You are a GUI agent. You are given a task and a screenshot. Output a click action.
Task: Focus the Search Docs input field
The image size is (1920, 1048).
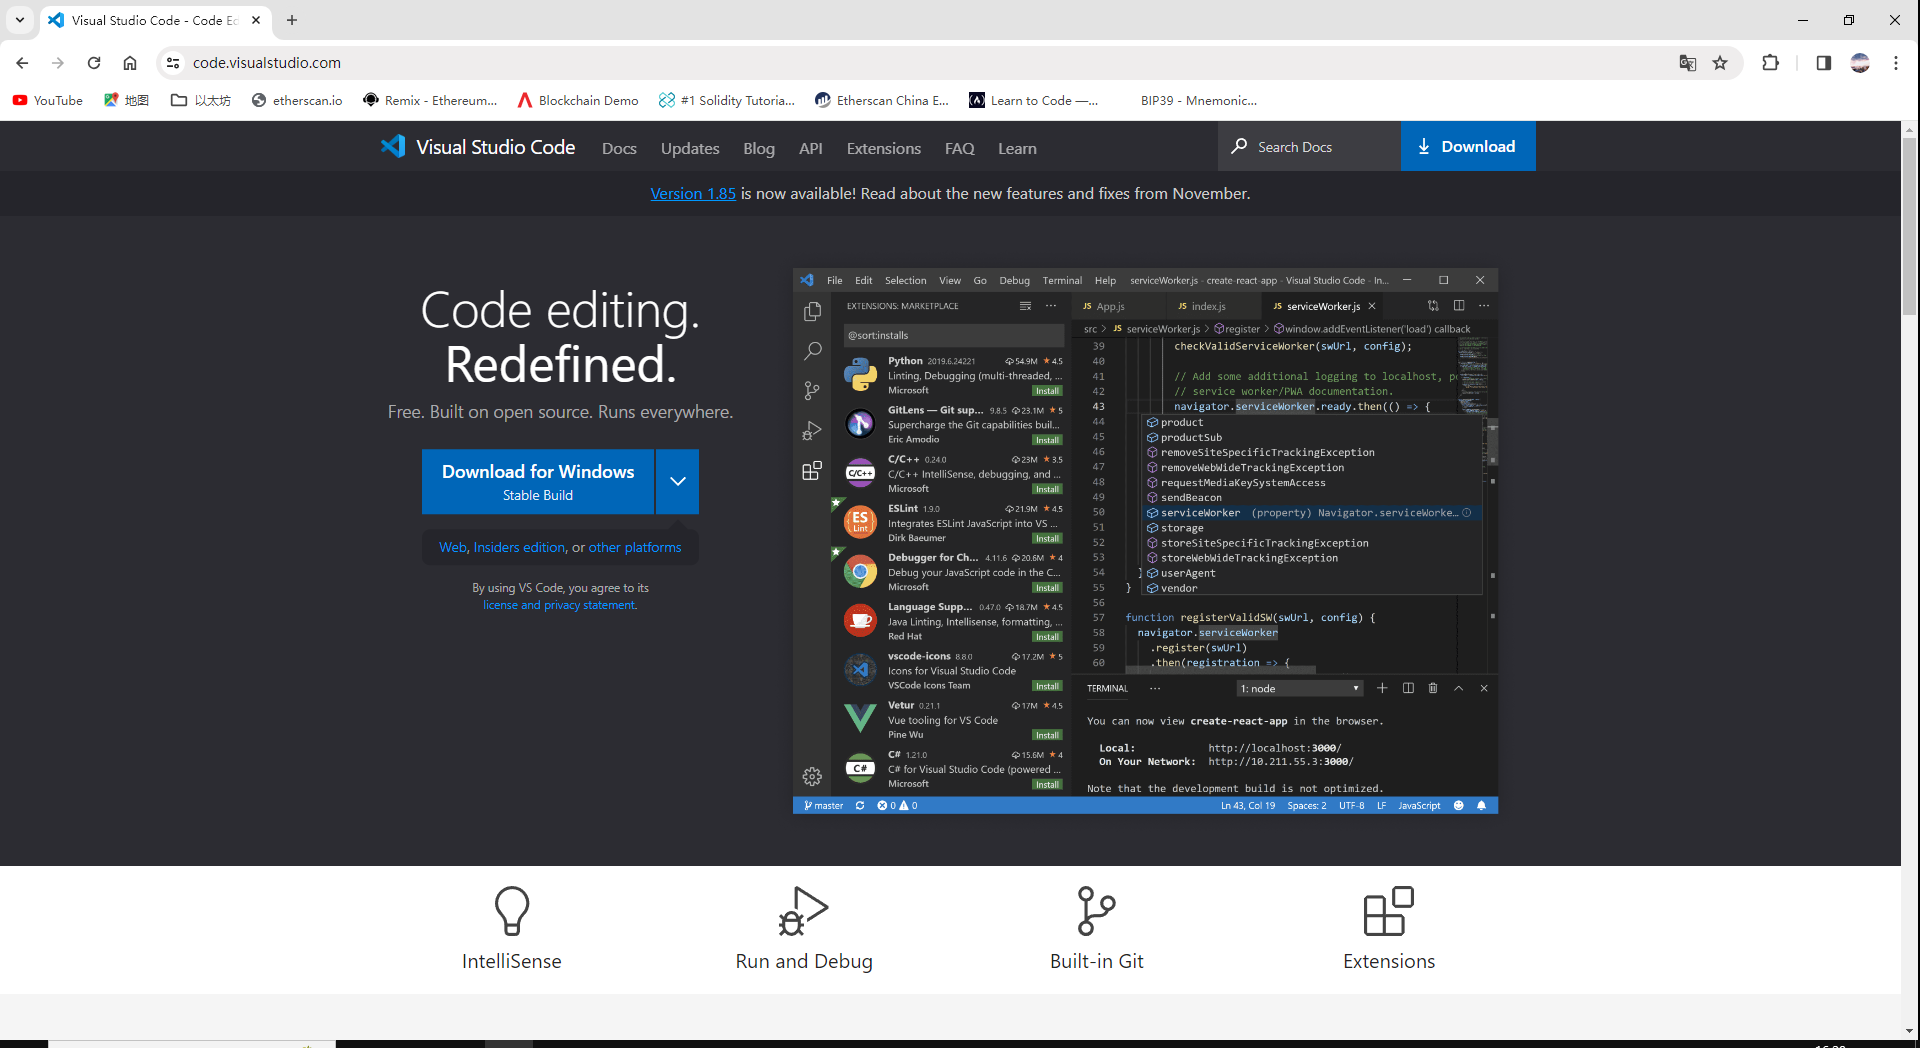[x=1310, y=147]
